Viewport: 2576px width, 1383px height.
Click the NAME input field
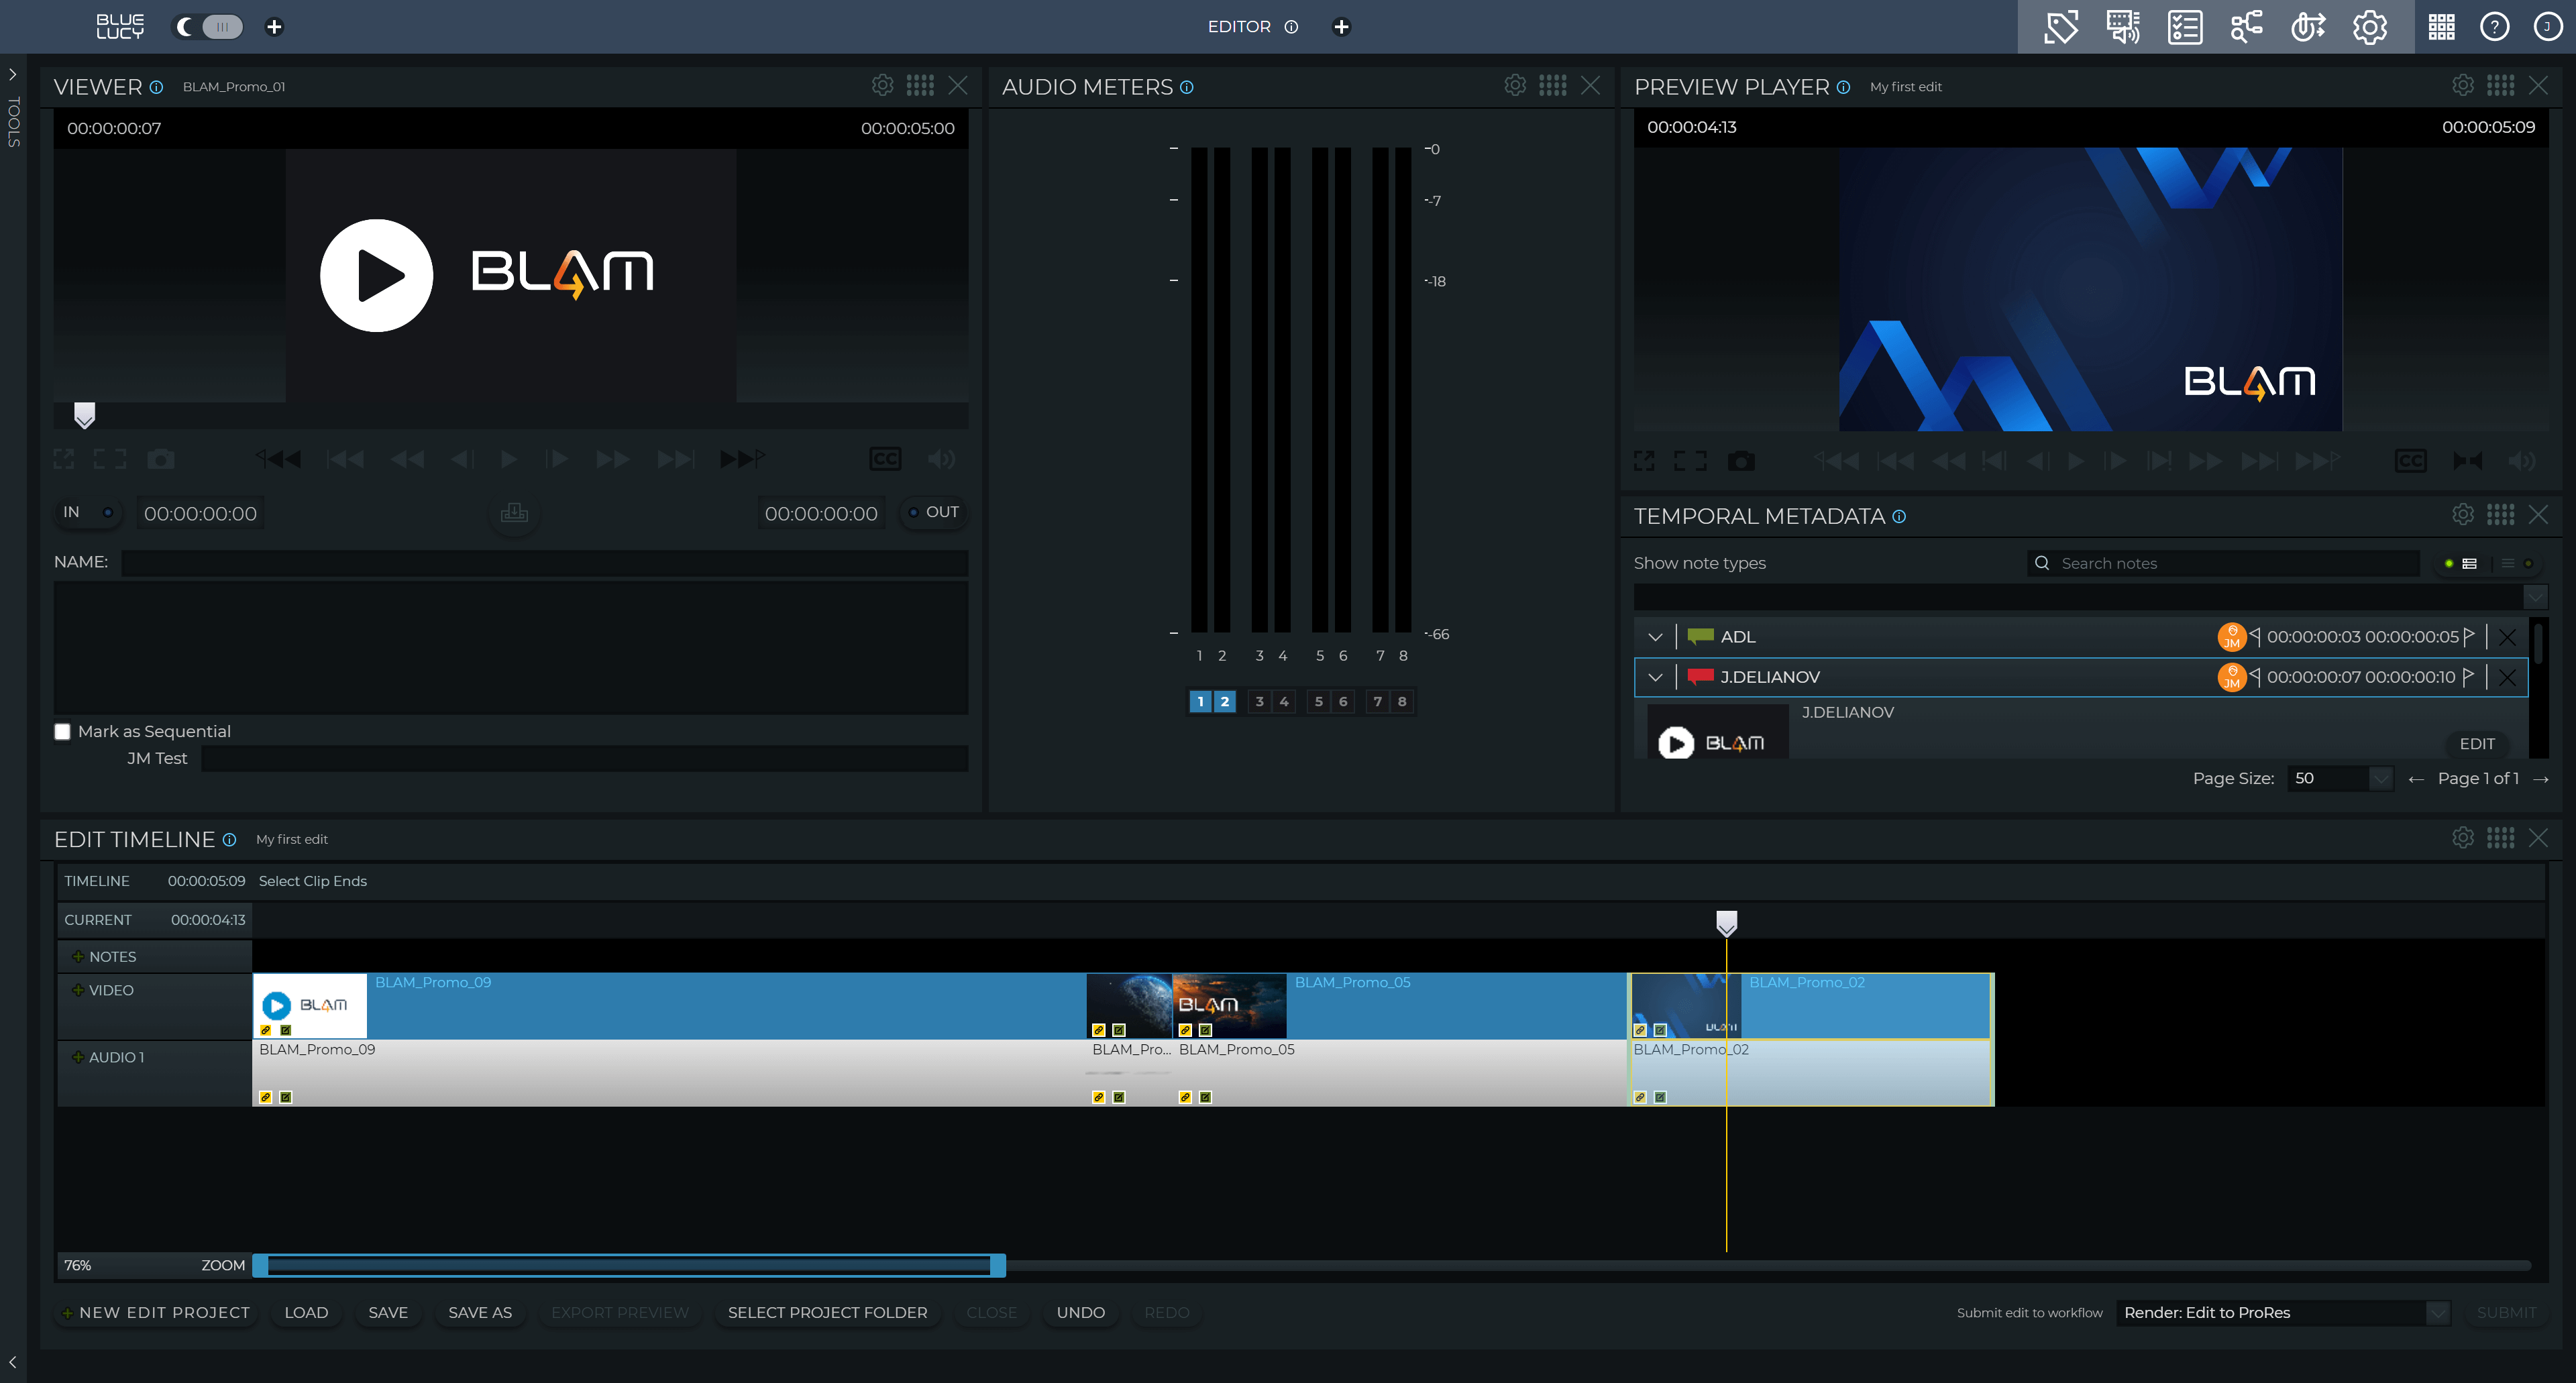click(x=545, y=563)
